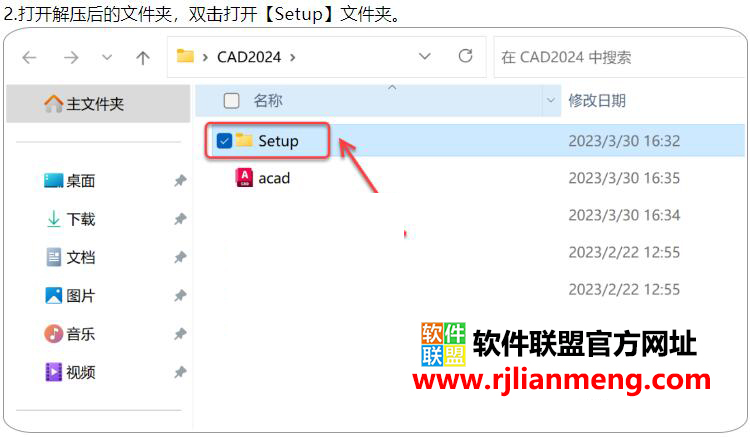
Task: Uncheck the Setup folder checkbox
Action: click(224, 141)
